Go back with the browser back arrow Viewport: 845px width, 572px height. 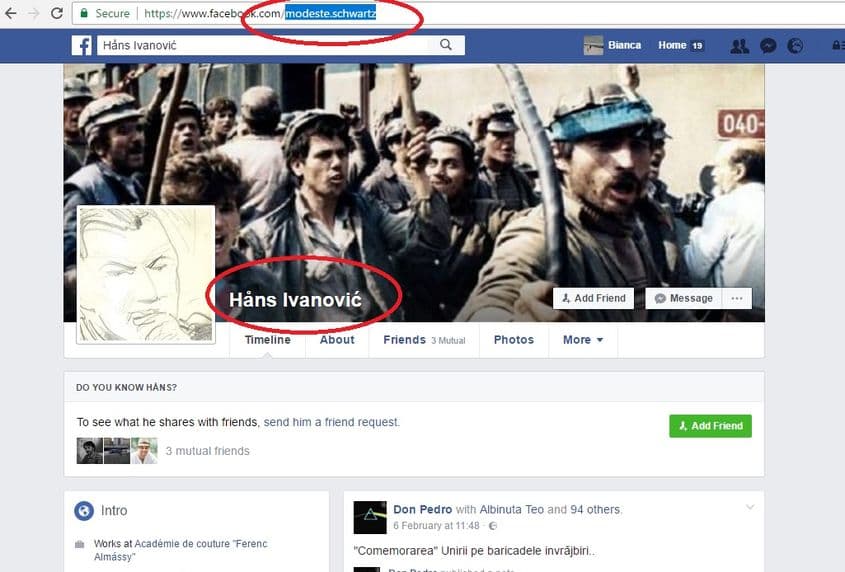10,13
